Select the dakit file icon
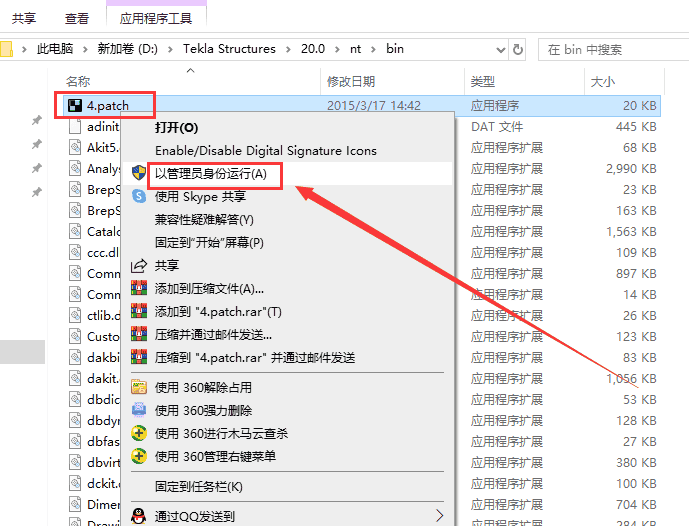Image resolution: width=689 pixels, height=526 pixels. (x=75, y=378)
